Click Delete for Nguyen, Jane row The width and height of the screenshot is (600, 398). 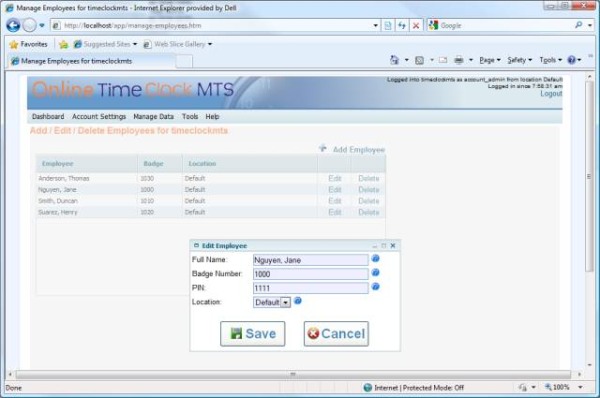pos(368,190)
